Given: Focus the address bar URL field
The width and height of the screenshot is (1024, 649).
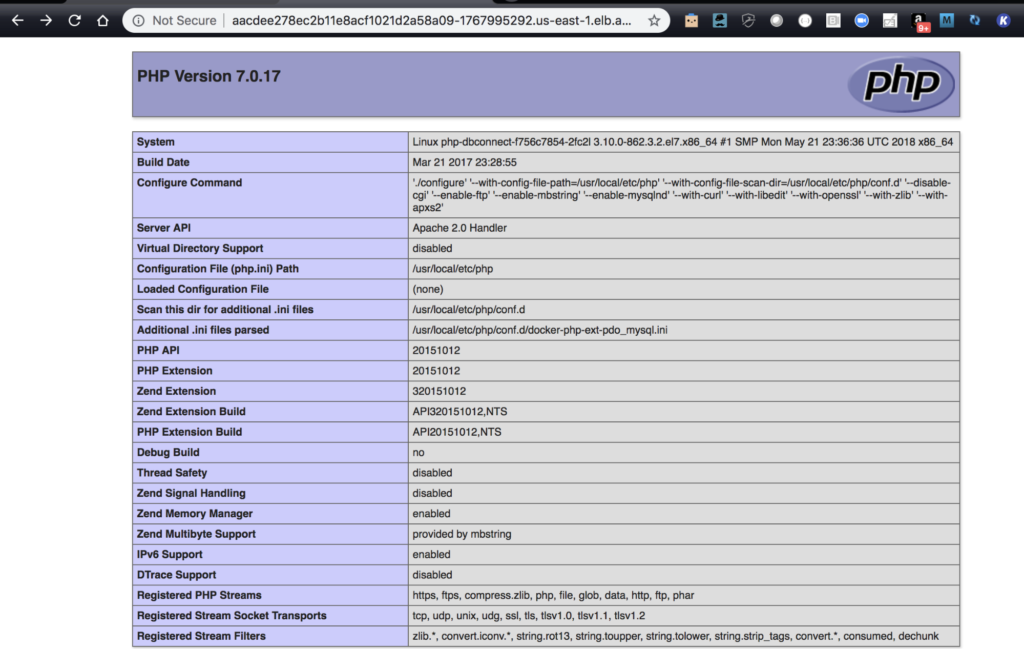Looking at the screenshot, I should tap(430, 20).
